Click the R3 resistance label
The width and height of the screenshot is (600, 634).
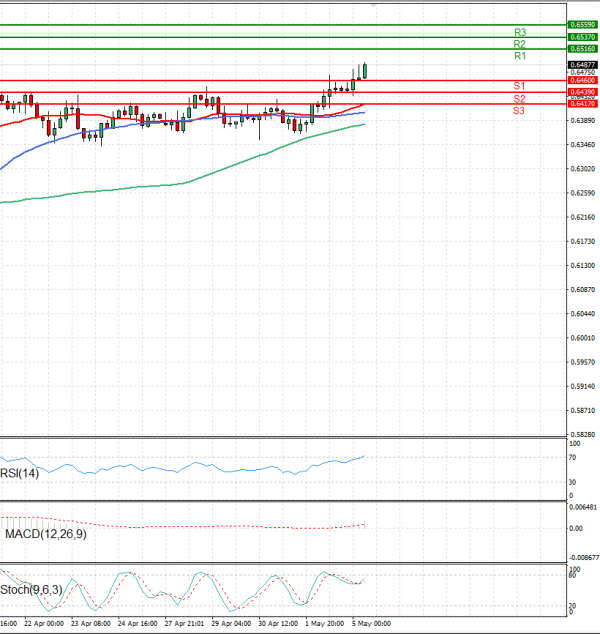(519, 33)
